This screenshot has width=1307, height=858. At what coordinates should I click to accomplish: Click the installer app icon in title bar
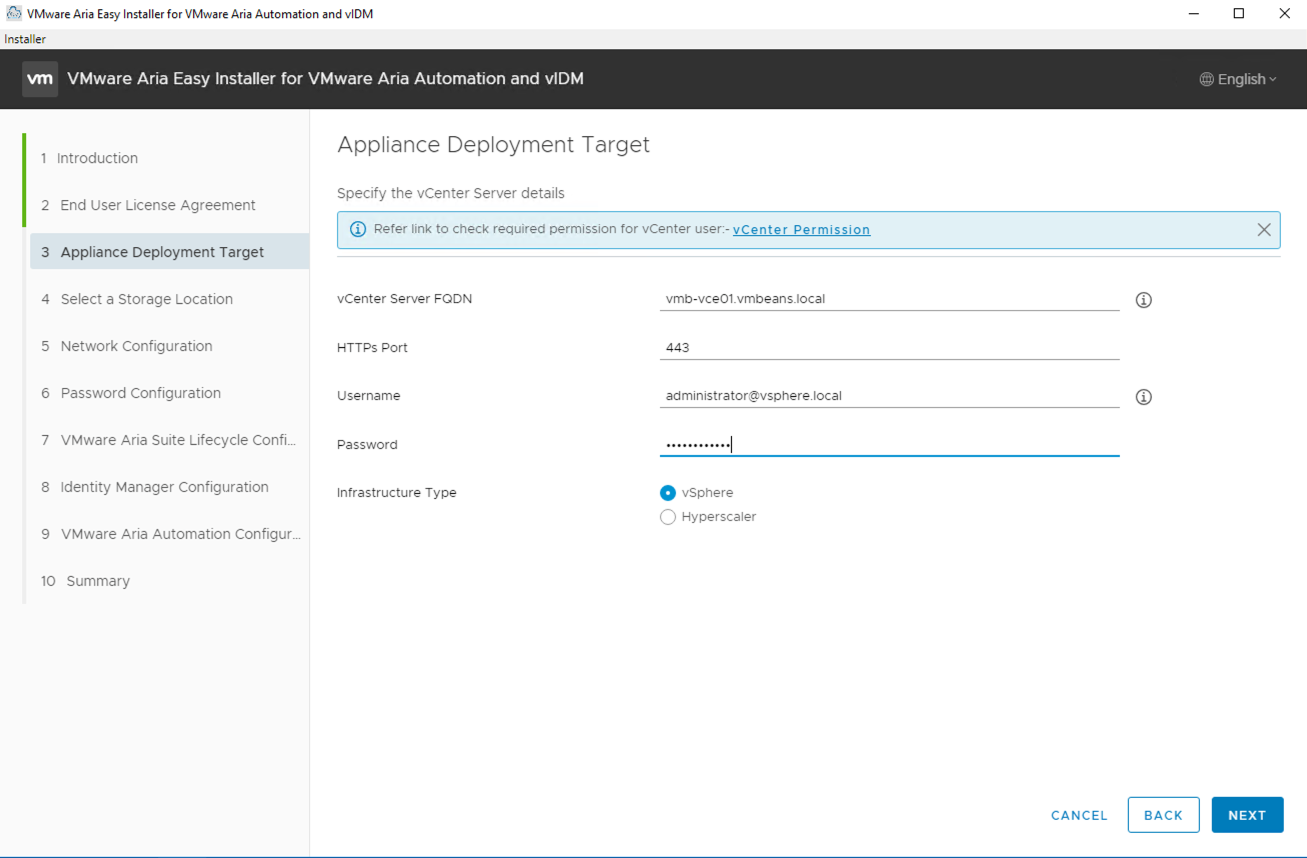pyautogui.click(x=14, y=14)
